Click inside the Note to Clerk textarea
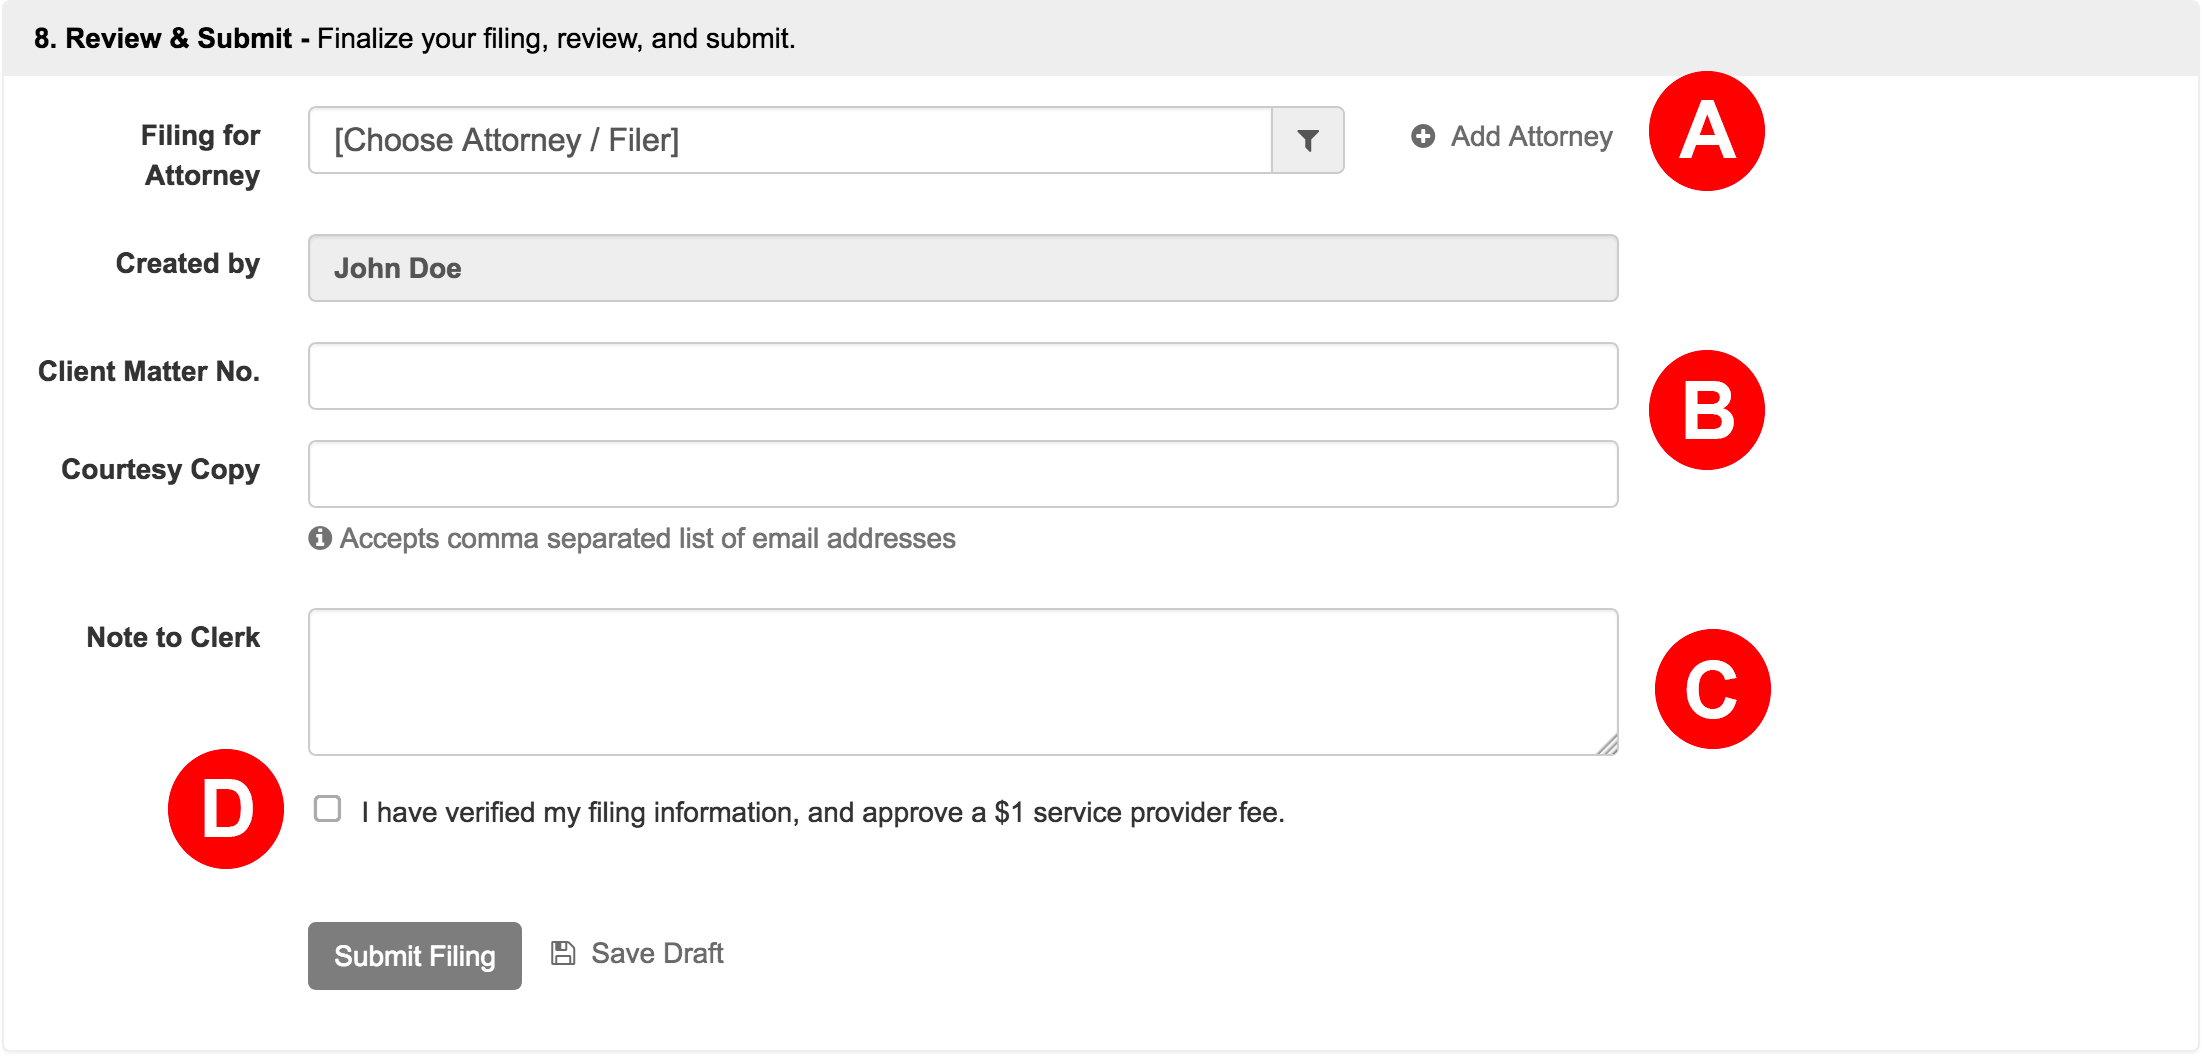The height and width of the screenshot is (1061, 2202). 963,682
